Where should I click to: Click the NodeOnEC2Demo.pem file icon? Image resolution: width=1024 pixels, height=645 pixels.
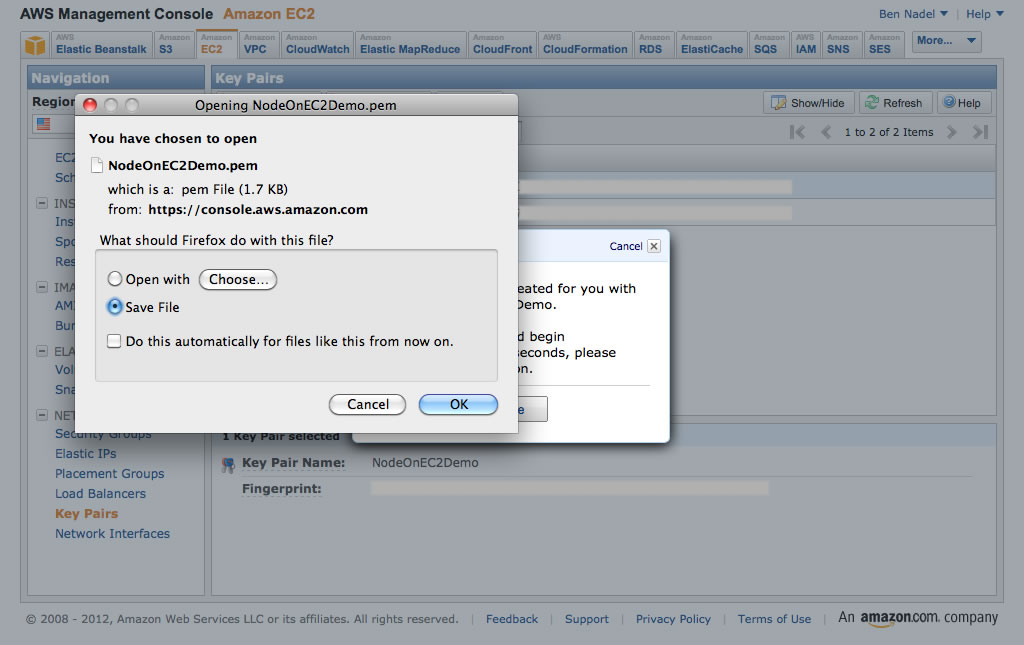click(97, 165)
